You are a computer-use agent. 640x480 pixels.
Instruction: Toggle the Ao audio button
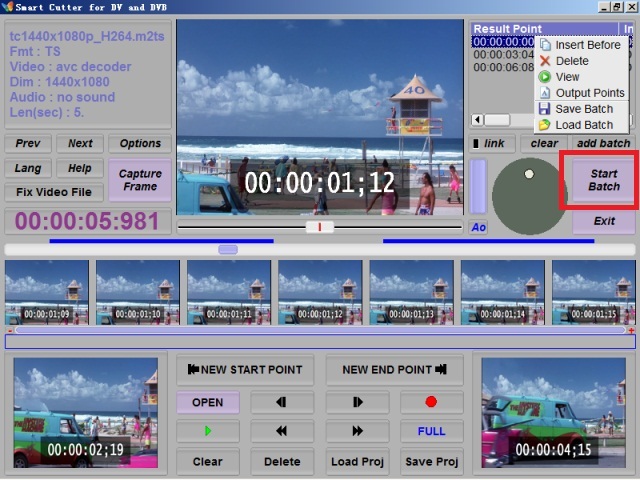(478, 227)
